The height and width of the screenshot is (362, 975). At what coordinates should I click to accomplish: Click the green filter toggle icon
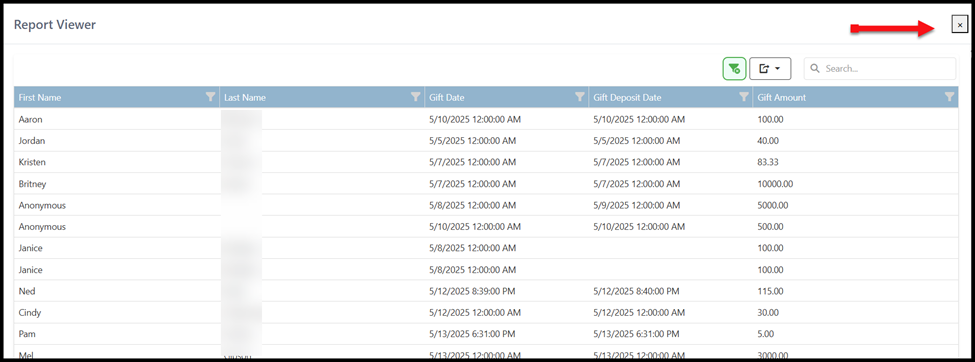pyautogui.click(x=734, y=68)
